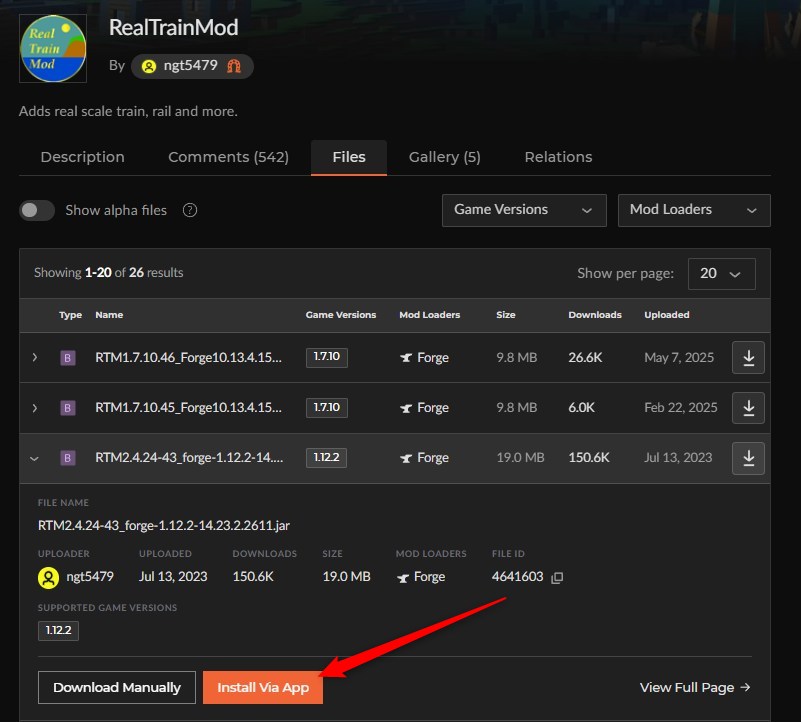This screenshot has width=801, height=722.
Task: Click the File ID number 4641603
Action: 517,577
